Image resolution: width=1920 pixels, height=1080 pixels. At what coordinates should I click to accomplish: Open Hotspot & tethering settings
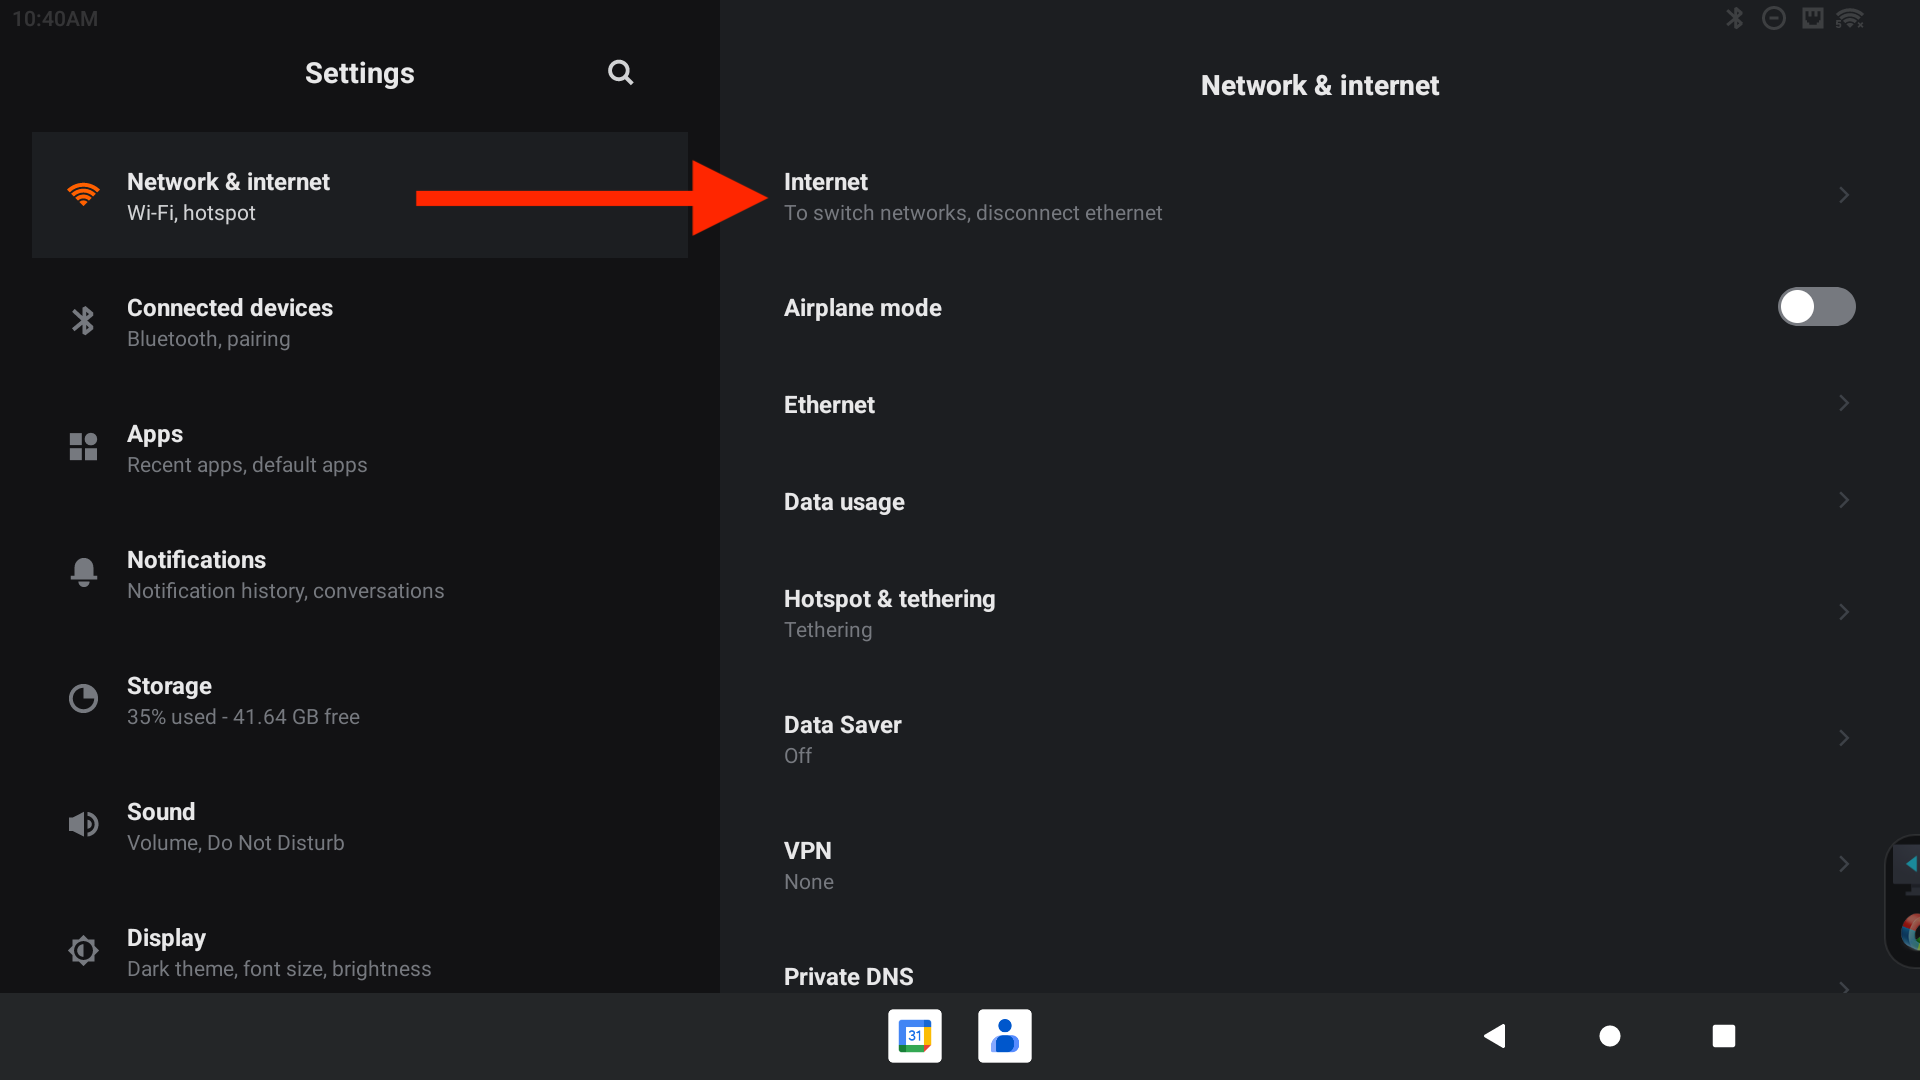(890, 612)
